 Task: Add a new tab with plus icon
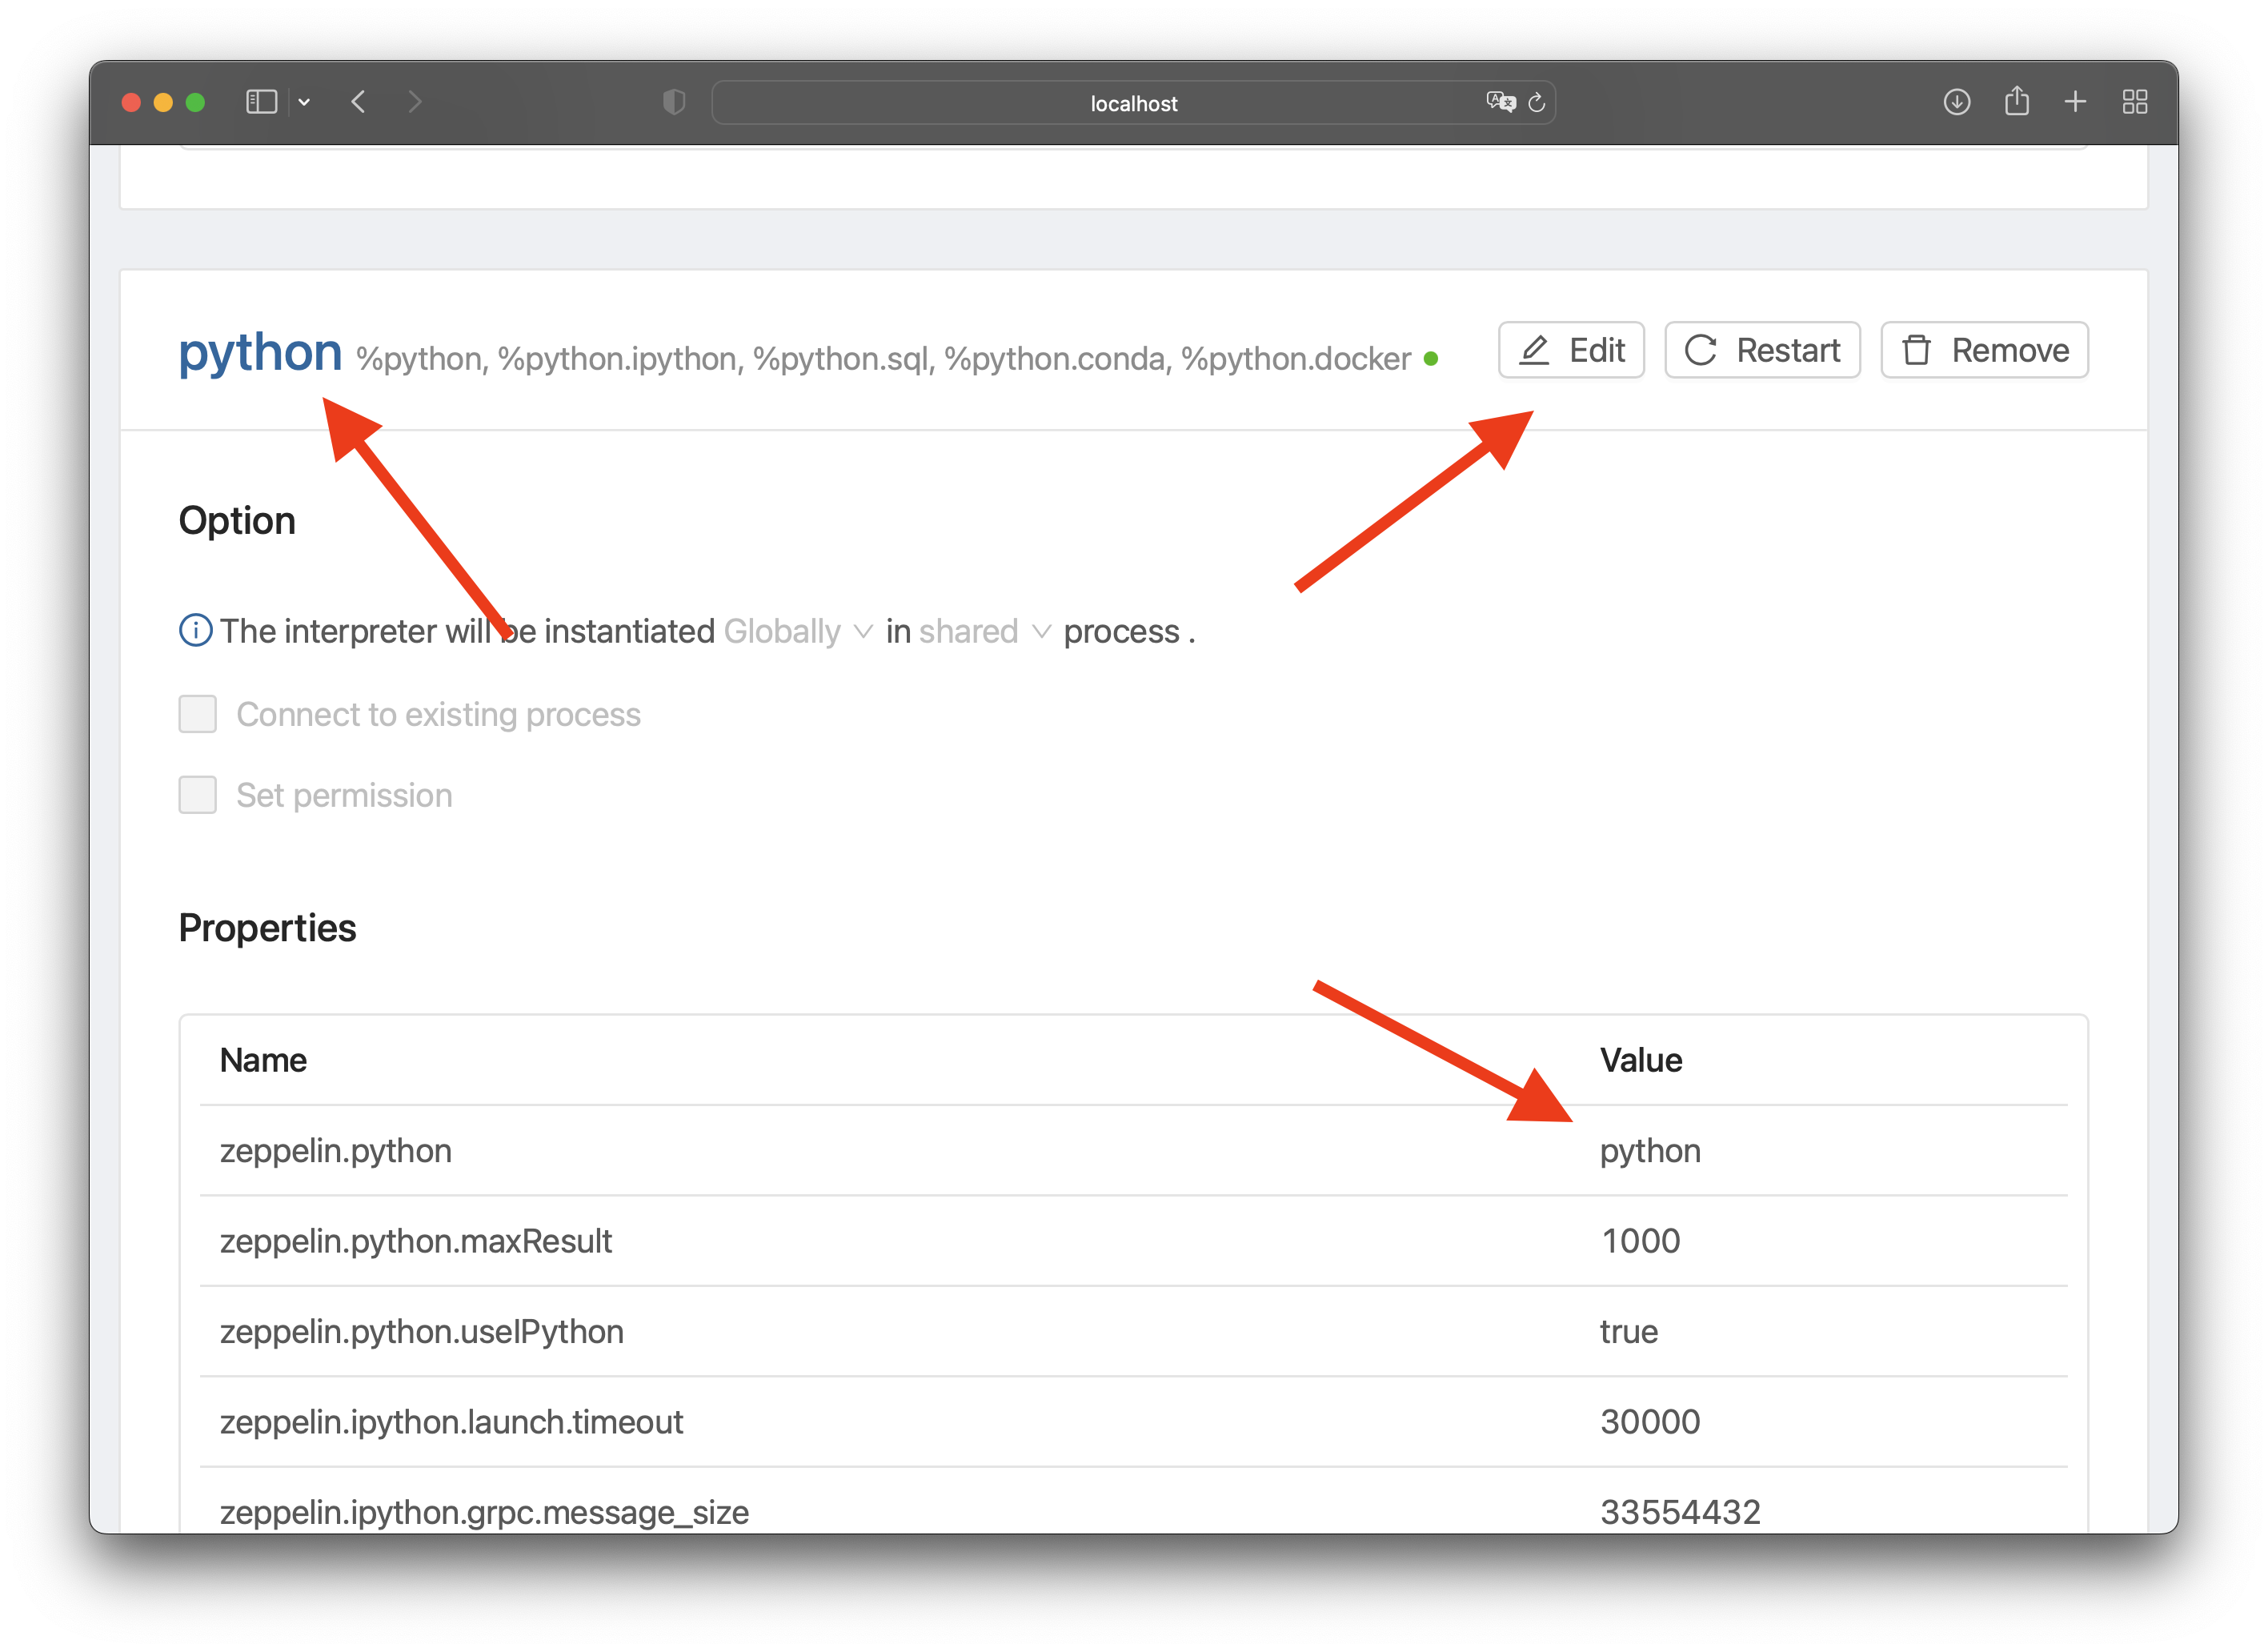click(x=2075, y=102)
